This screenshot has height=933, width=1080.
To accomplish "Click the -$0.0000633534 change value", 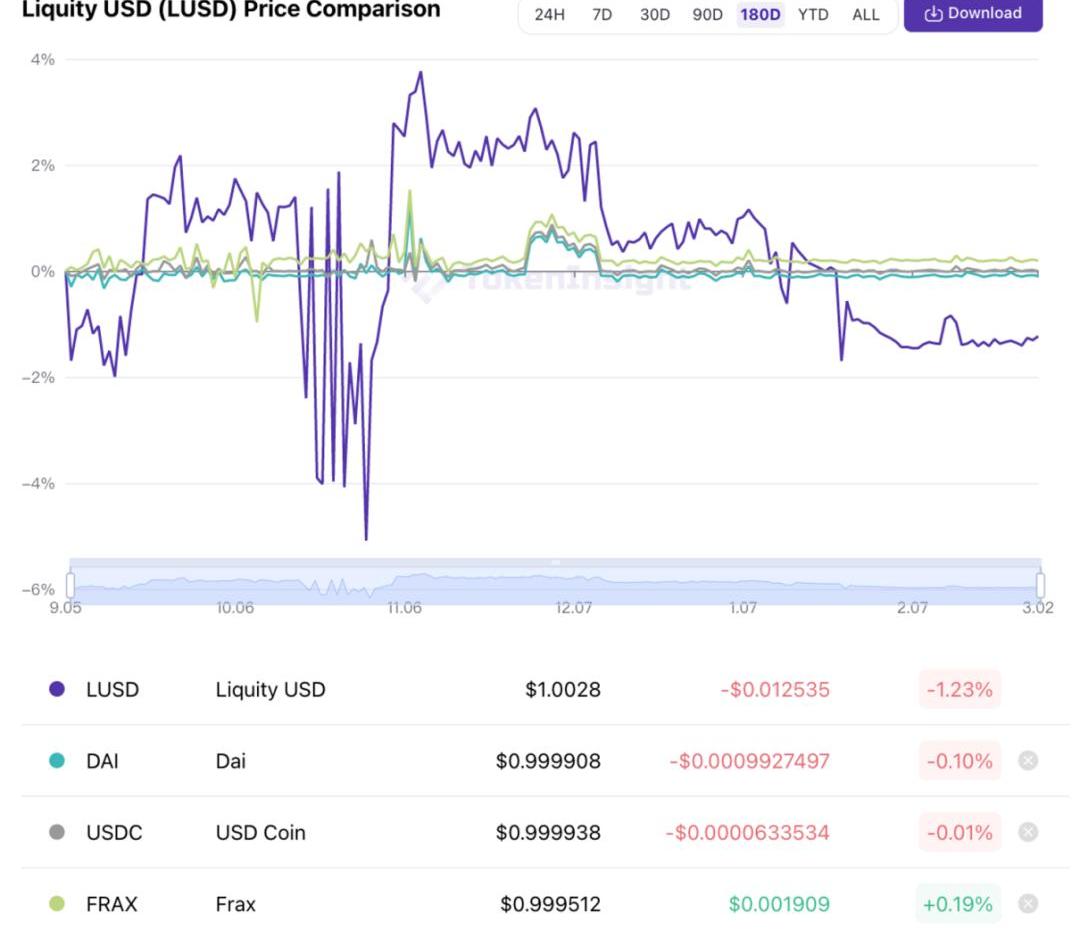I will point(747,832).
